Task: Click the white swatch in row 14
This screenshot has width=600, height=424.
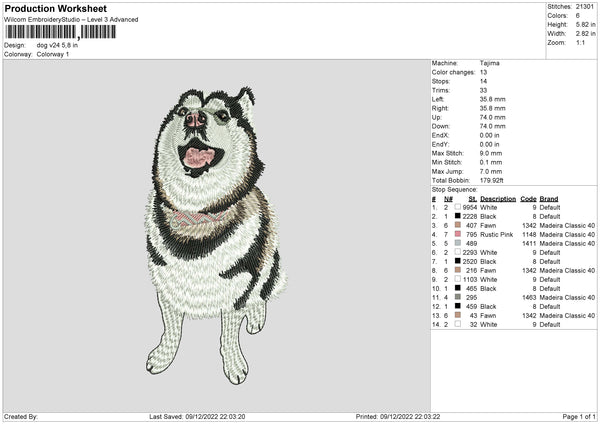Action: [x=458, y=324]
